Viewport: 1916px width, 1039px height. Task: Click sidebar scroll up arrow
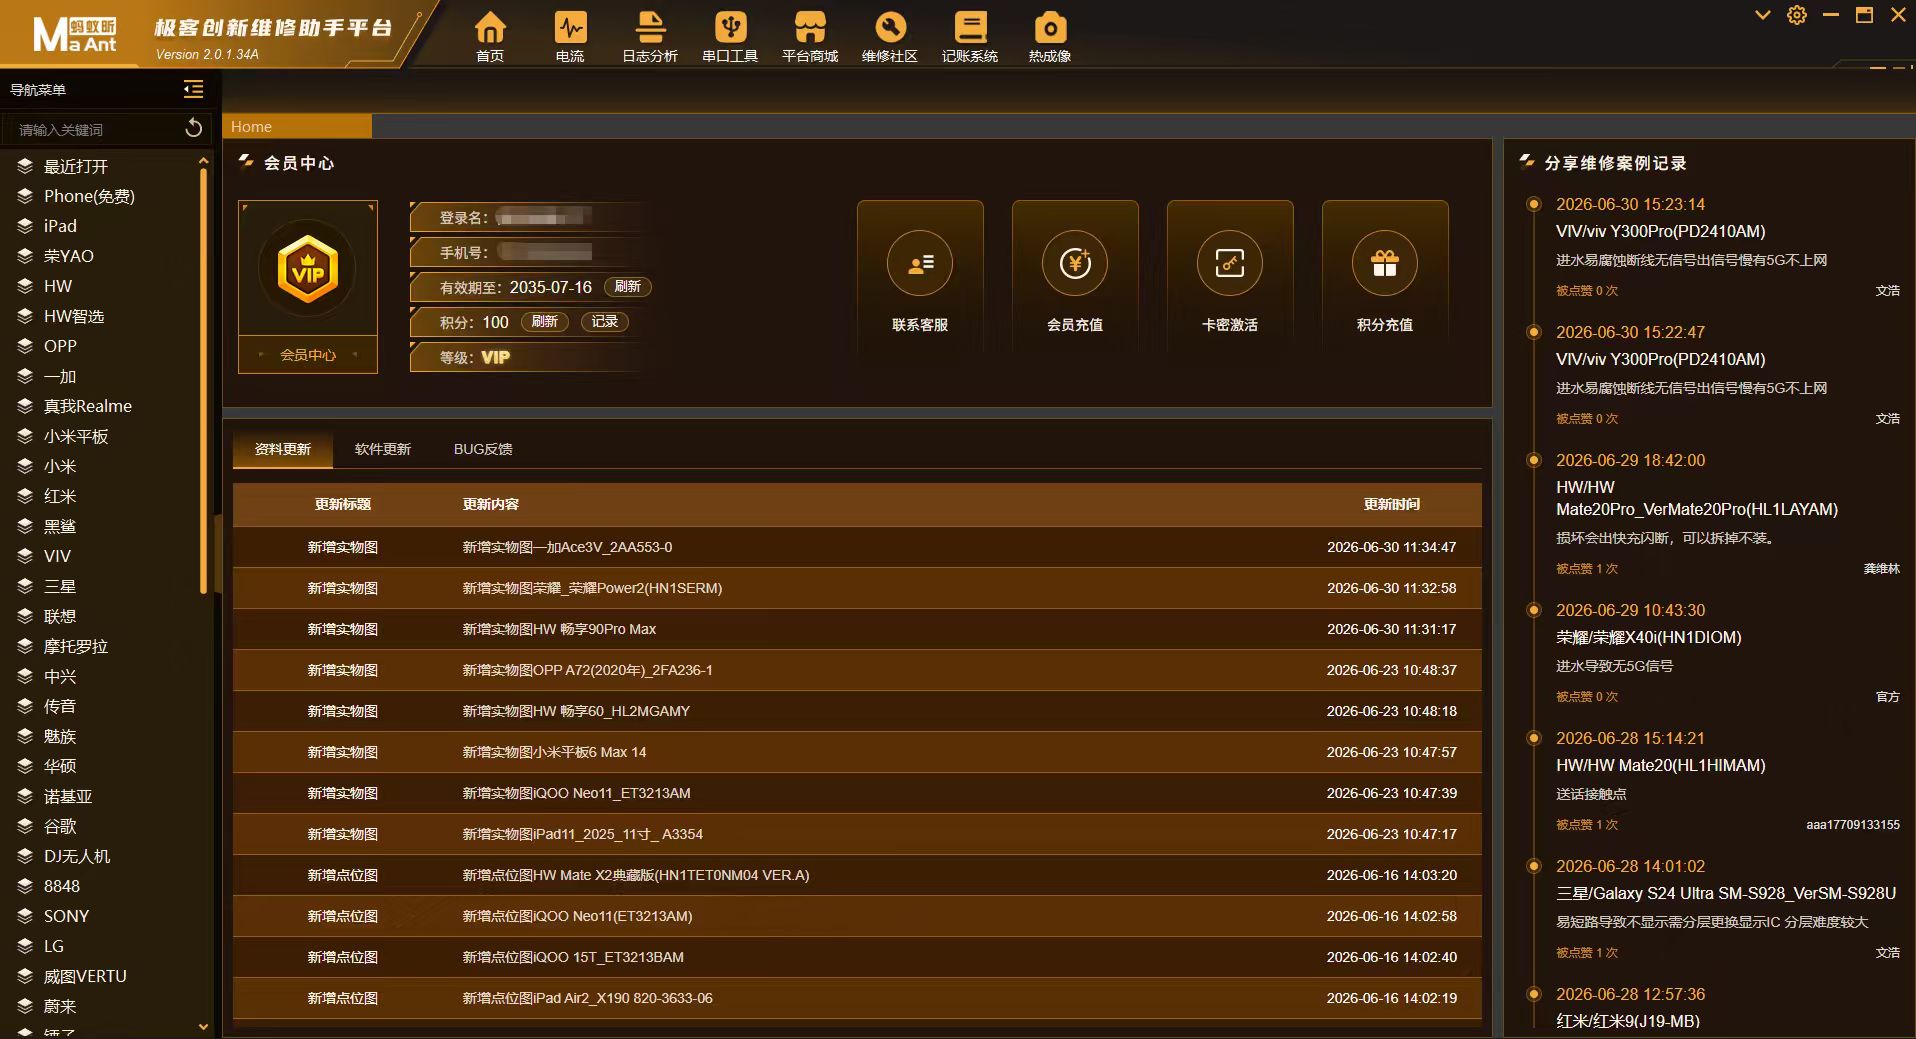pos(204,160)
